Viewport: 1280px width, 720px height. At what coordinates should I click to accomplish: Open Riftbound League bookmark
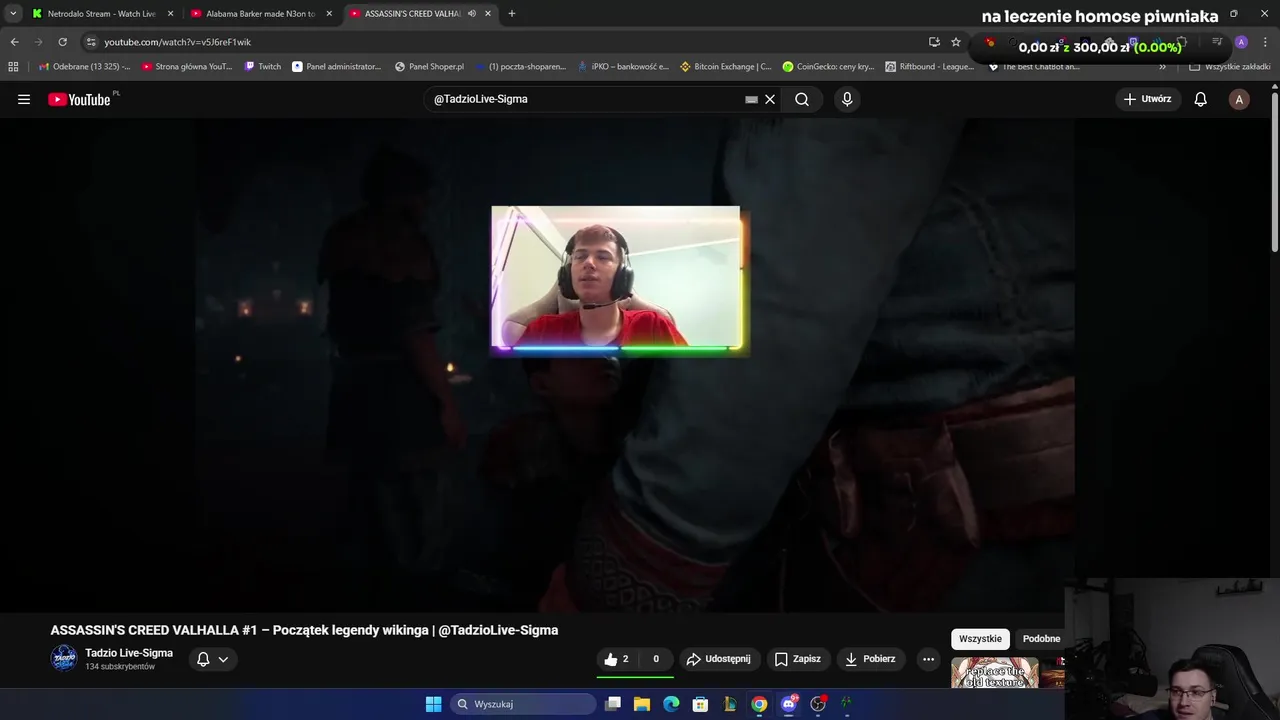click(x=930, y=67)
